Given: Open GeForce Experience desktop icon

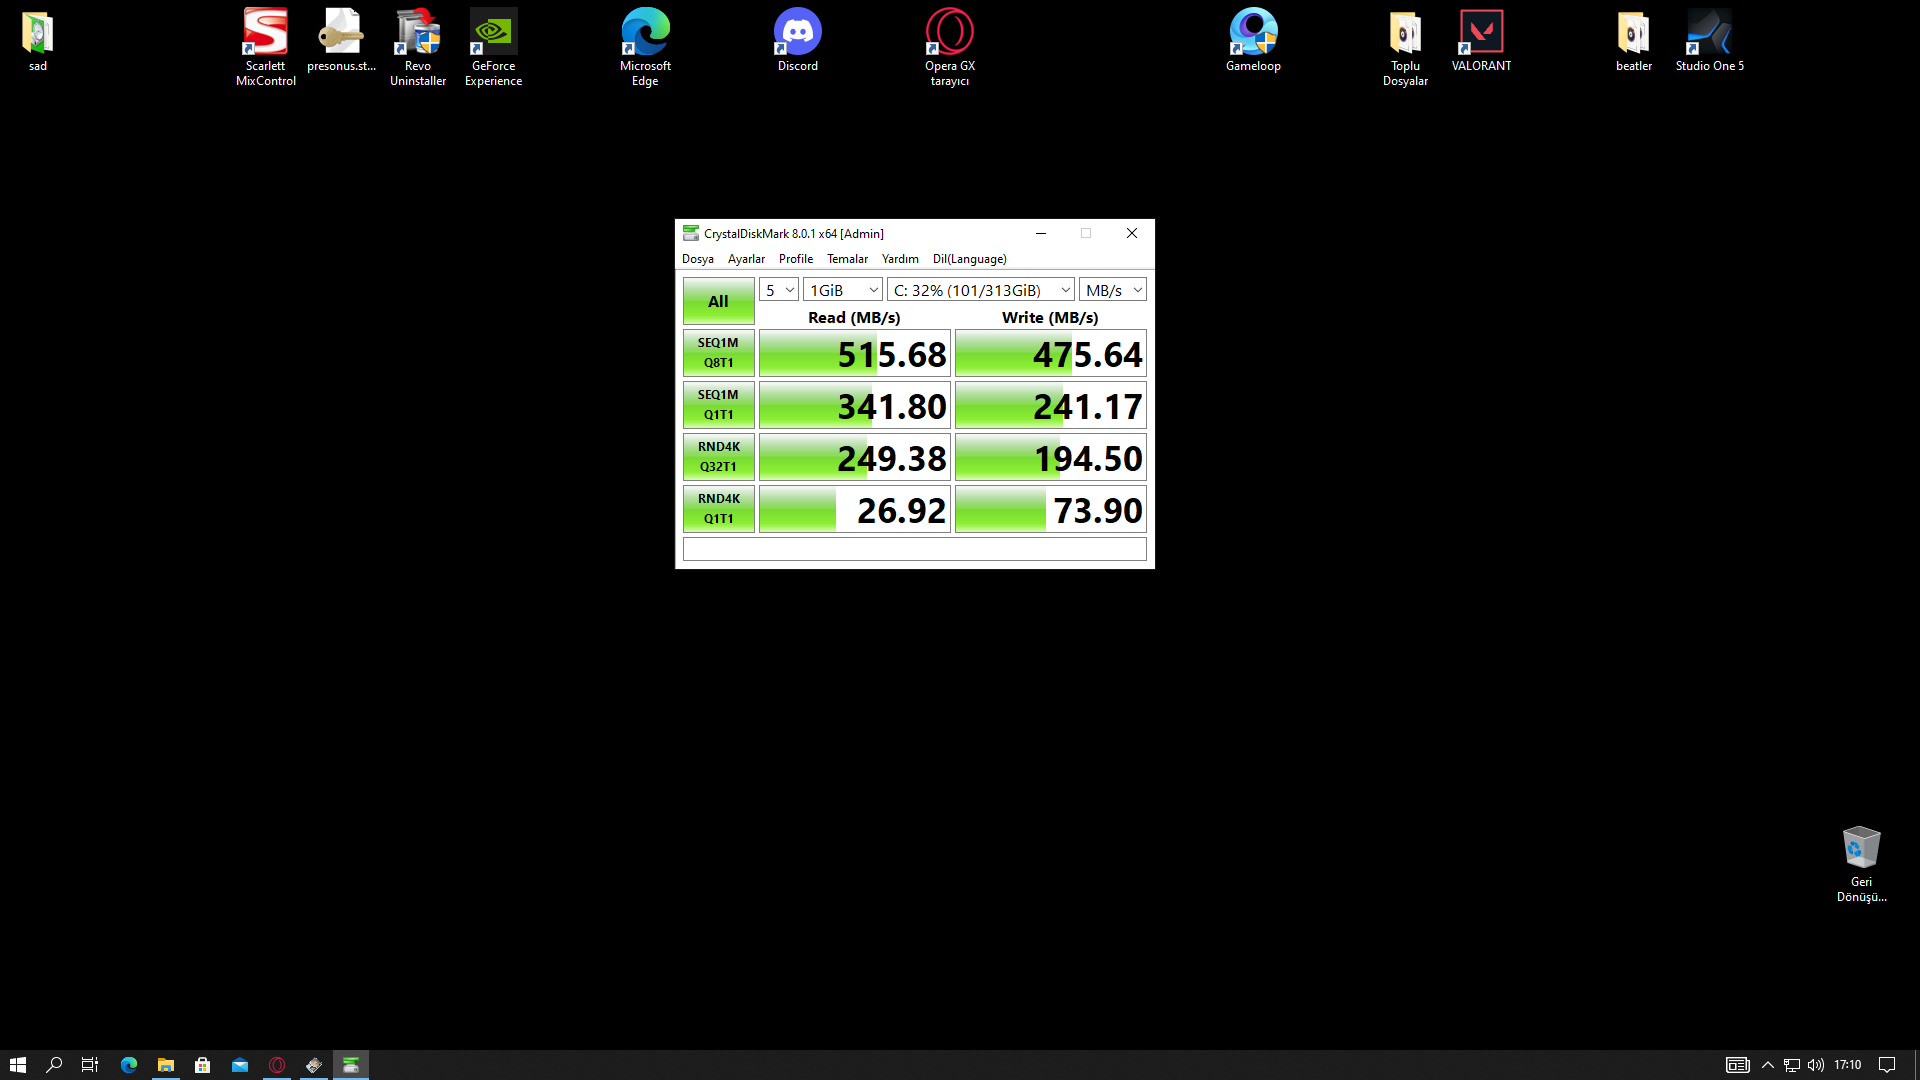Looking at the screenshot, I should 493,33.
